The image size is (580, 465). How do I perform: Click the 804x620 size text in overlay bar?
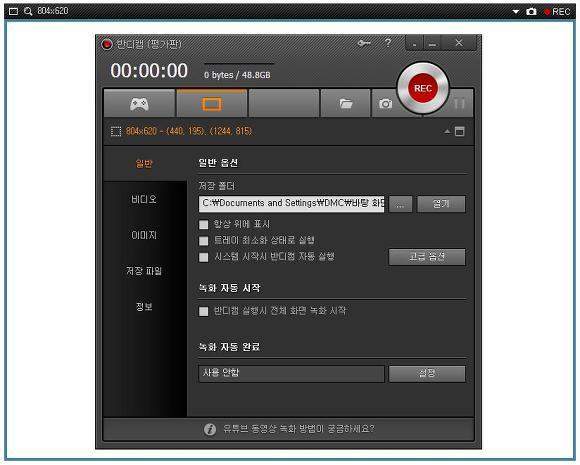pos(53,11)
